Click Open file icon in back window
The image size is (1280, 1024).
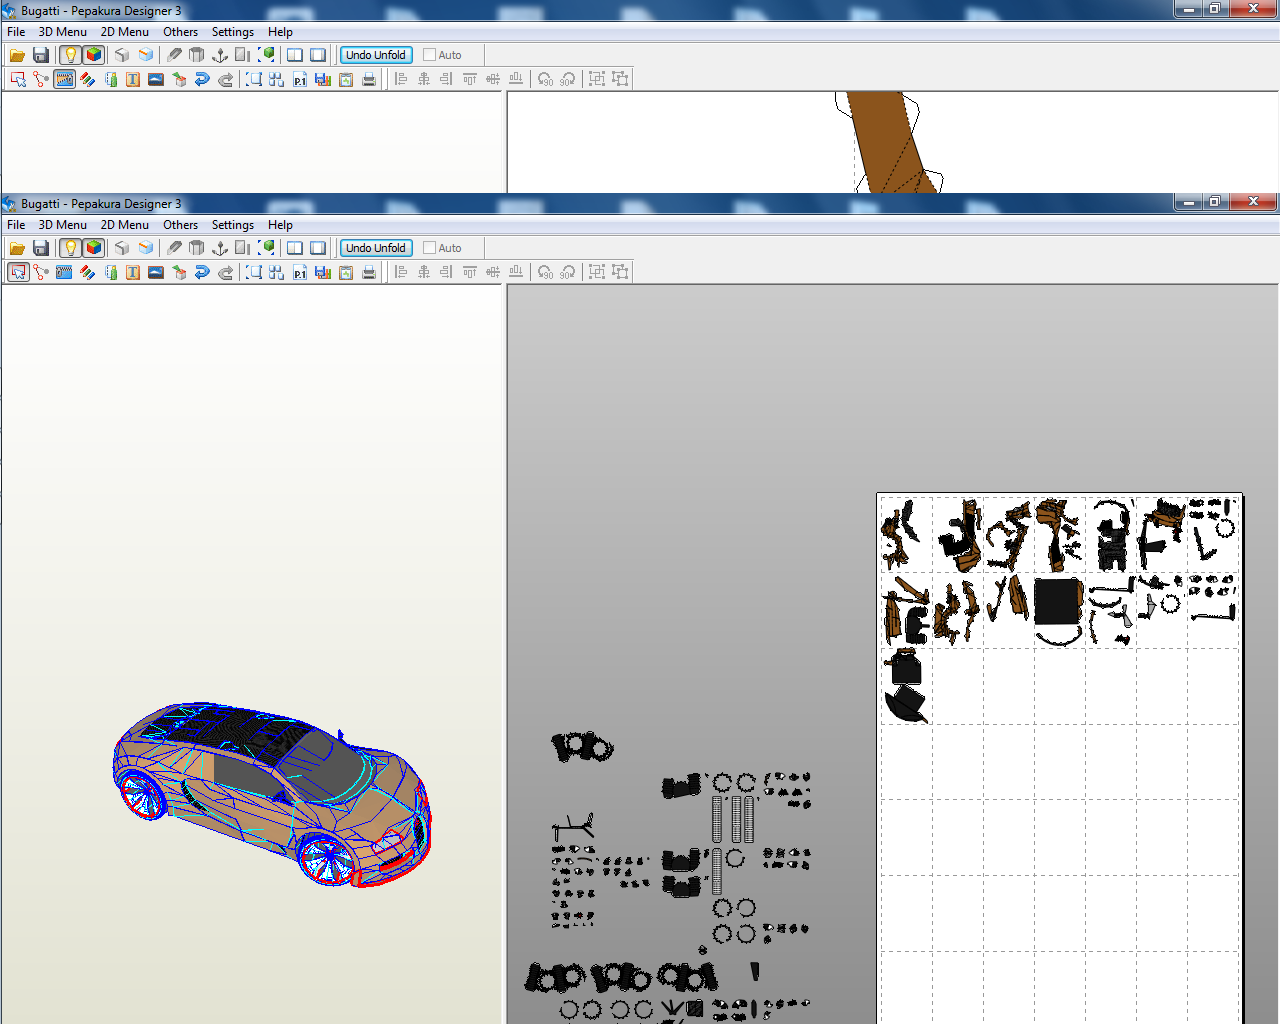(17, 55)
